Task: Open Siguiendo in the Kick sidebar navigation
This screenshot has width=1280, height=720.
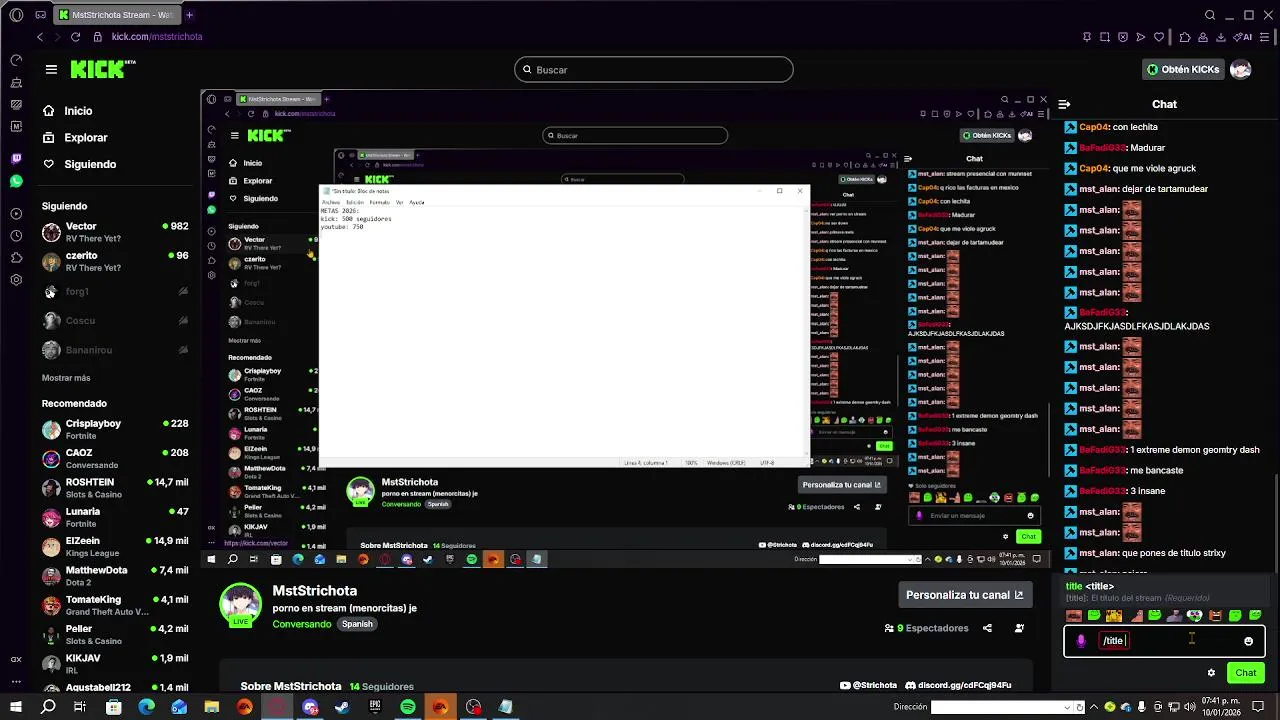Action: coord(78,164)
